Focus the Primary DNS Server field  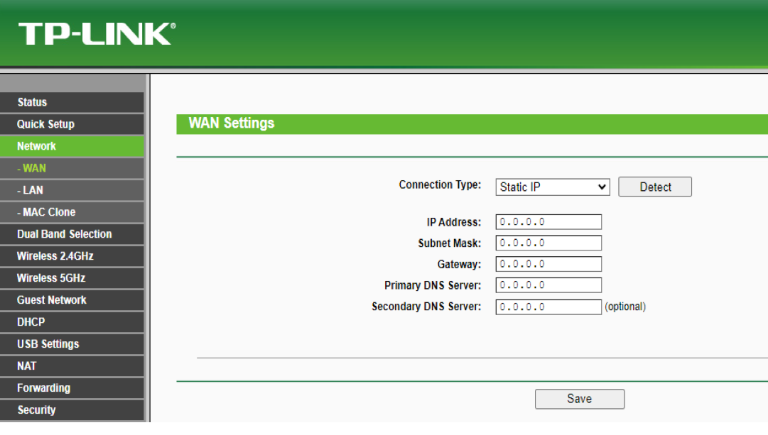pyautogui.click(x=548, y=285)
